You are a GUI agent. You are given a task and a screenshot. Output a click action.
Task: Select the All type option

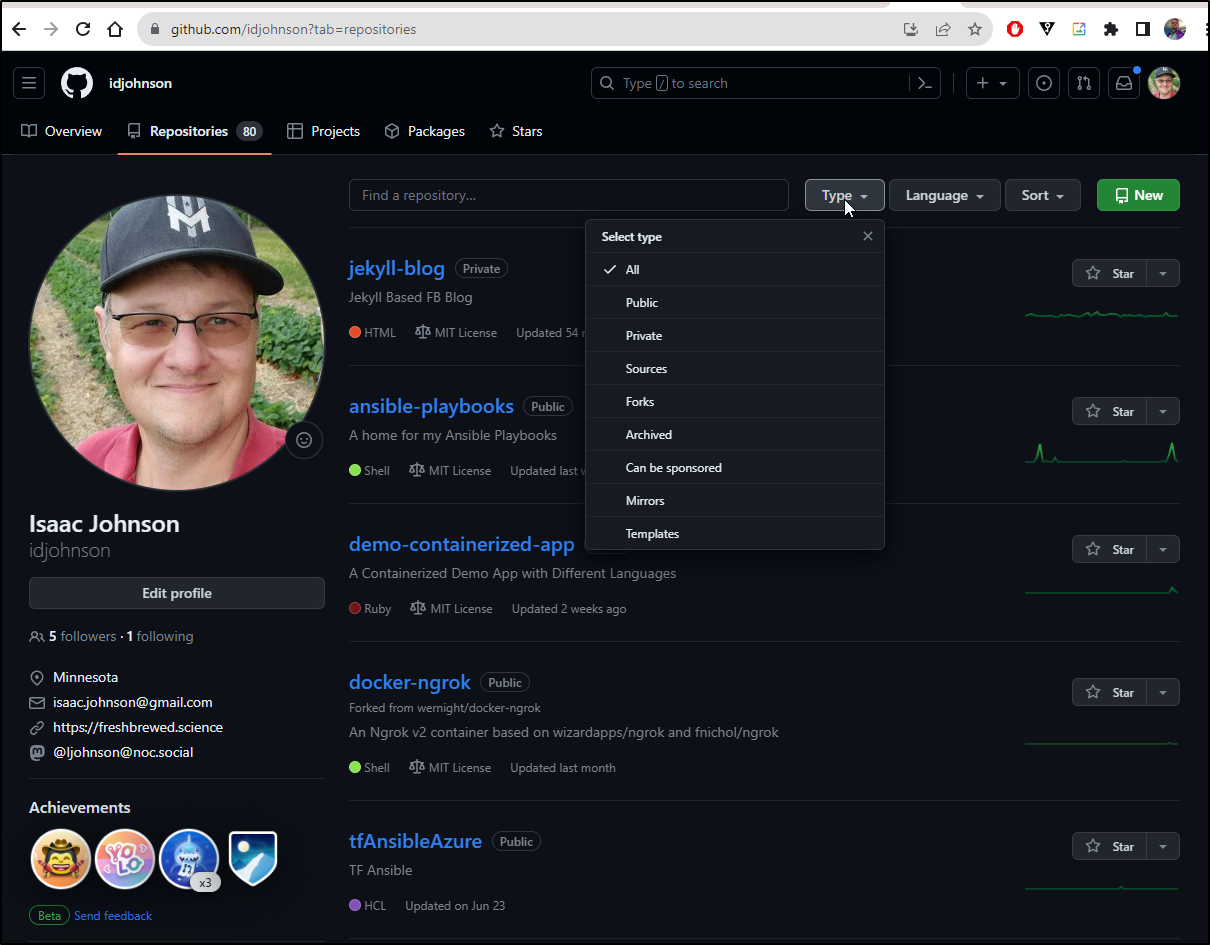click(735, 270)
